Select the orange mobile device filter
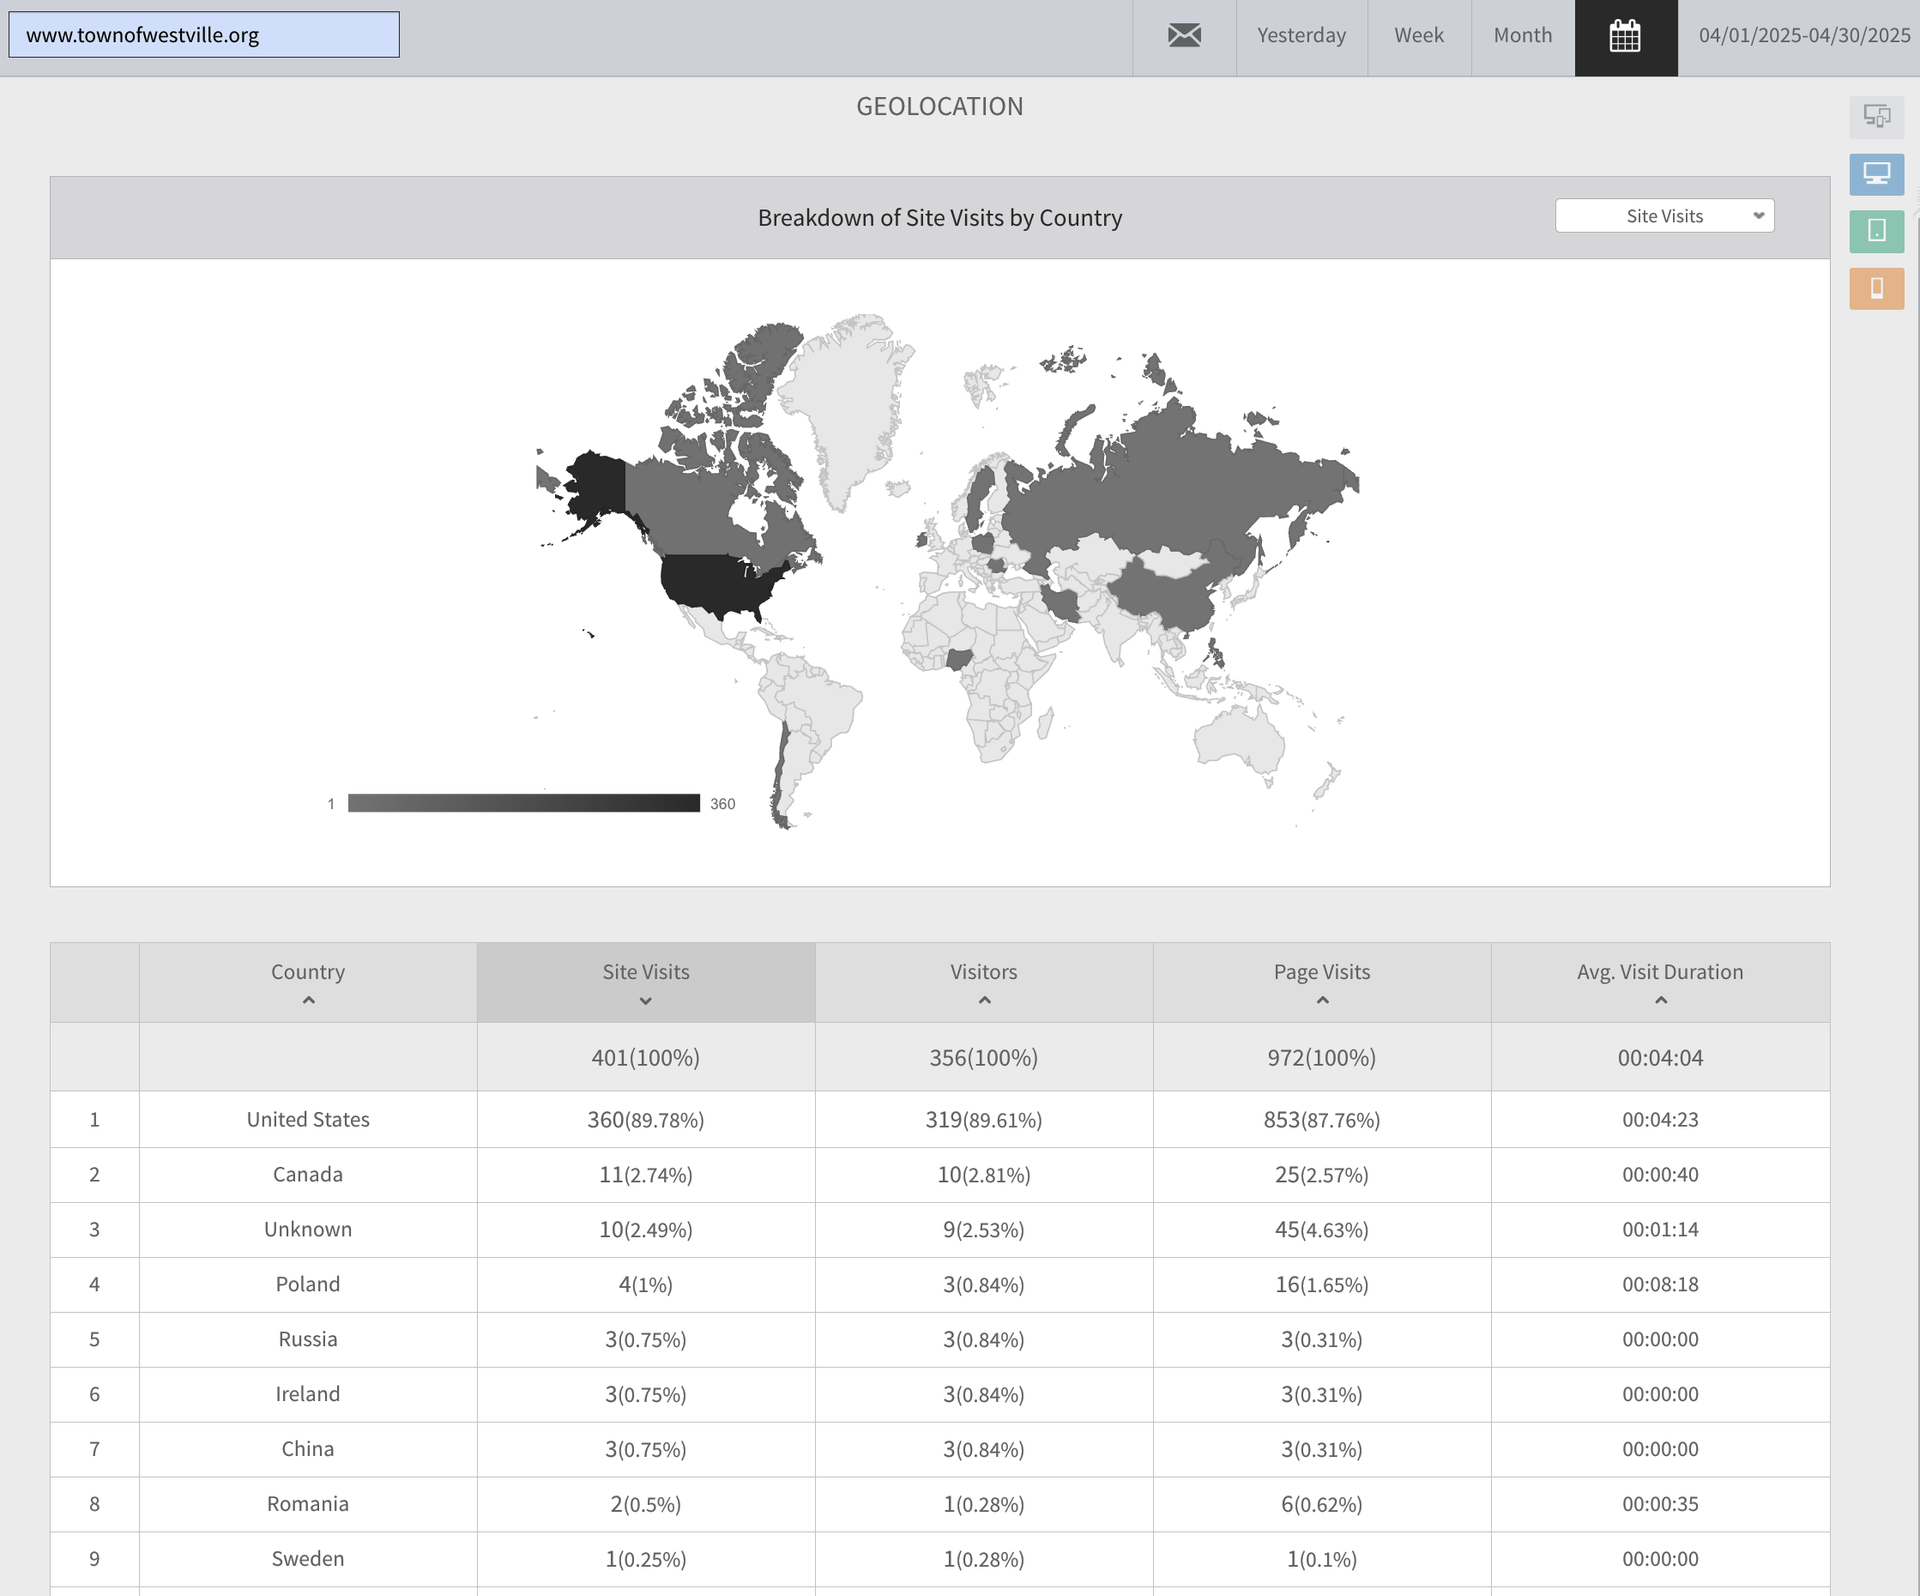This screenshot has height=1596, width=1920. [x=1876, y=288]
